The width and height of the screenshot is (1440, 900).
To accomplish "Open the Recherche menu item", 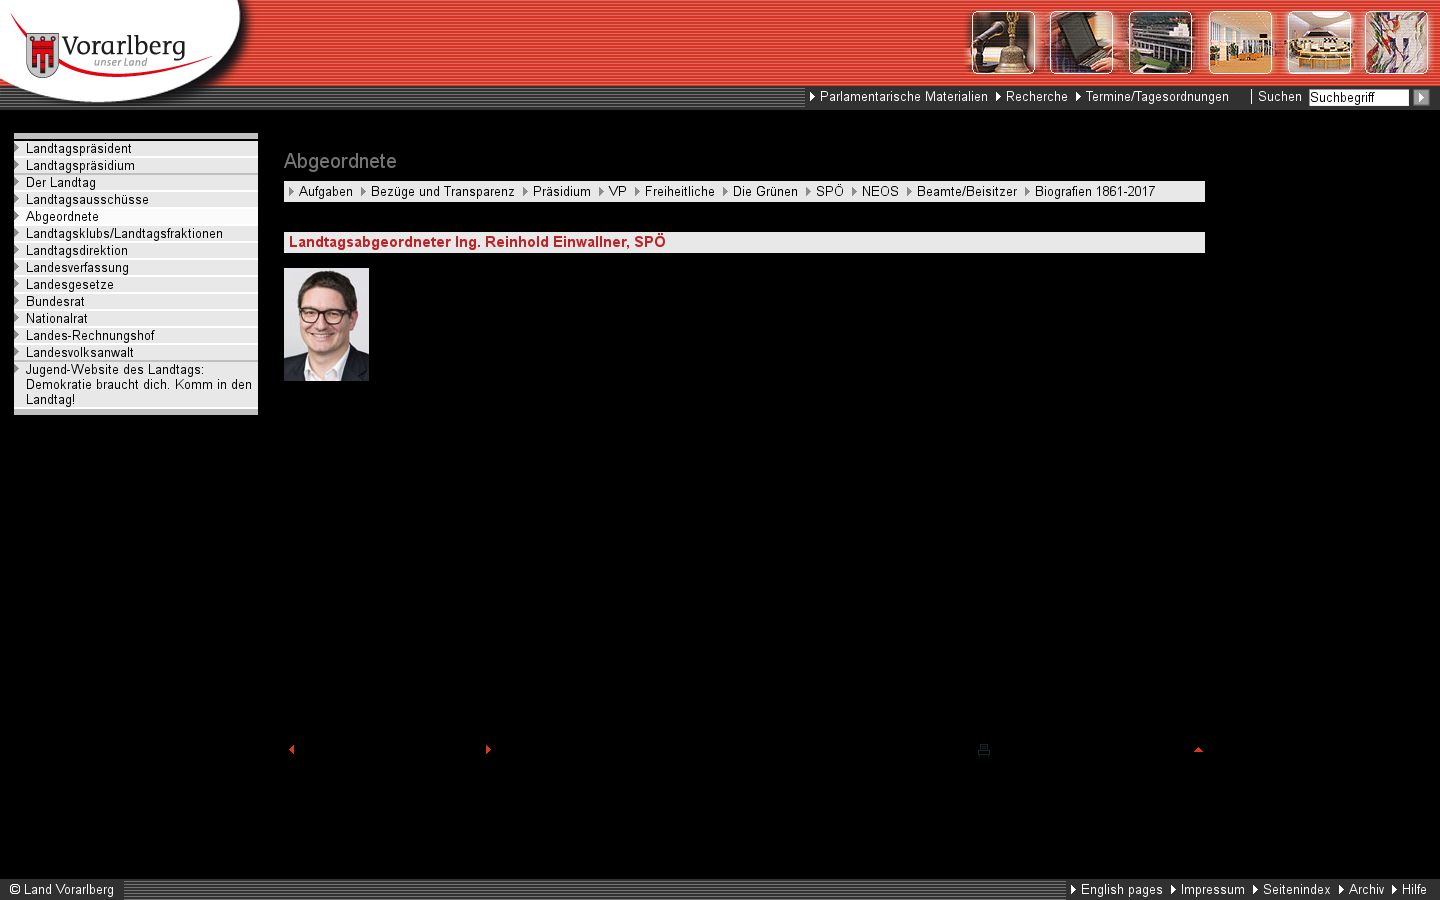I will [1037, 97].
